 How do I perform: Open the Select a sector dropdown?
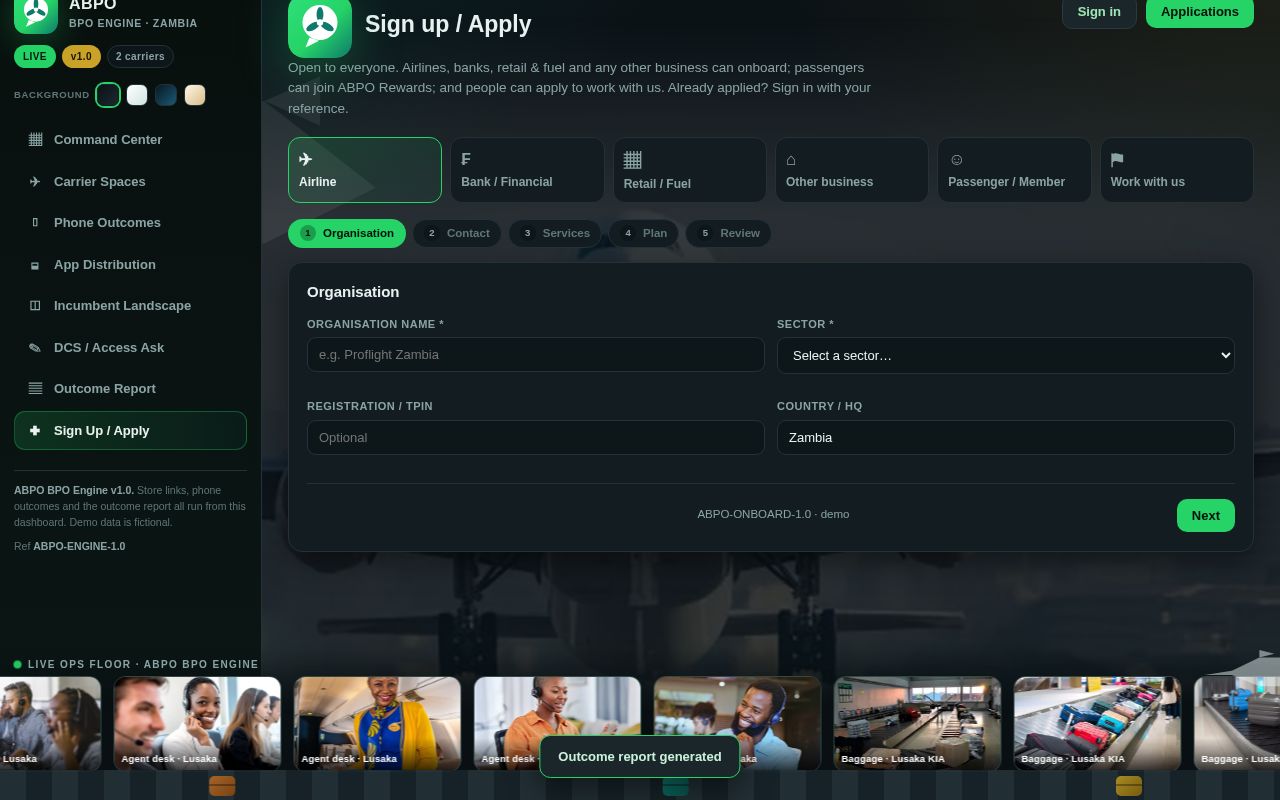(1006, 355)
